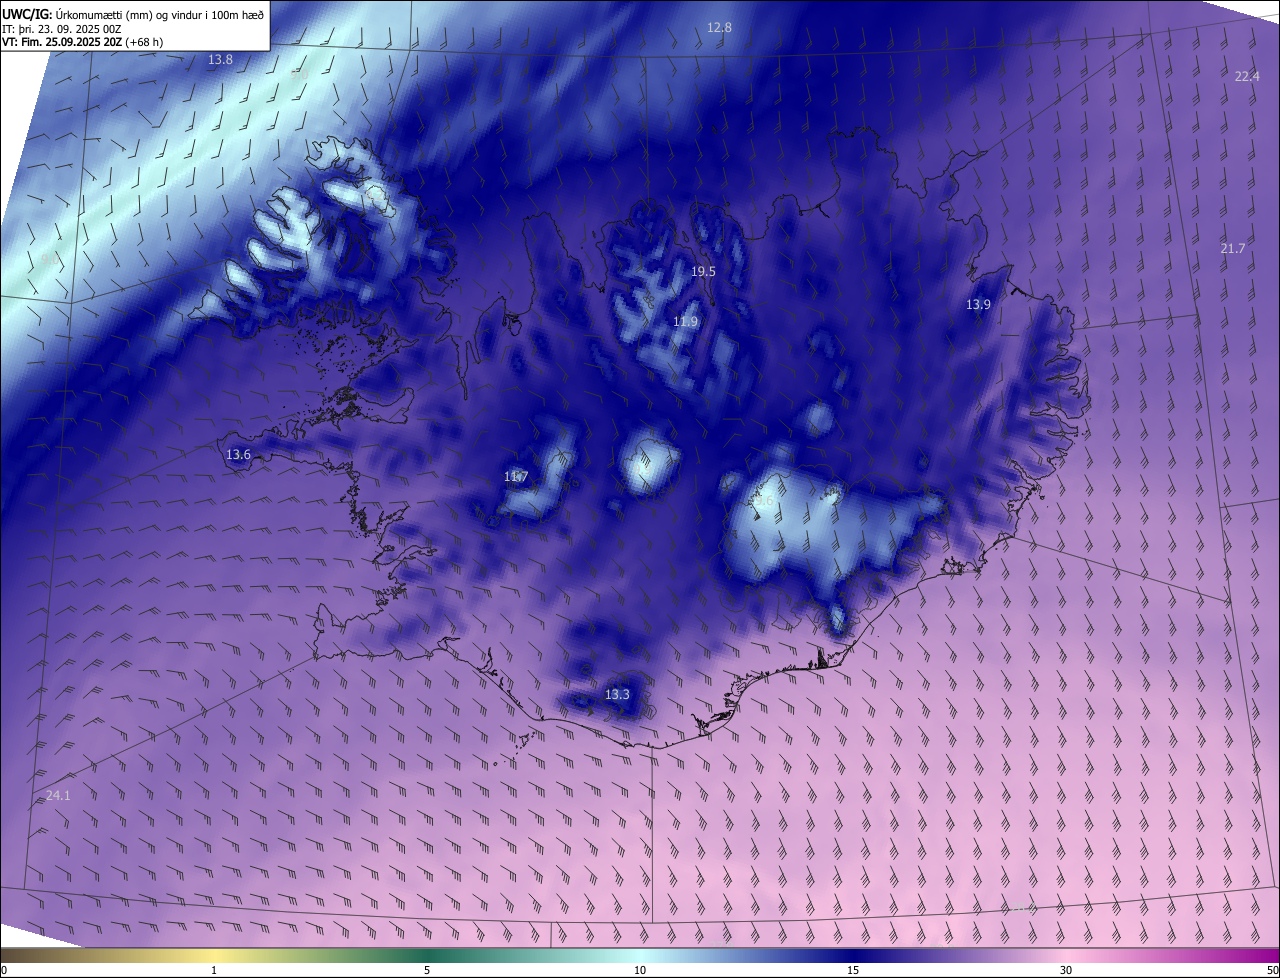The height and width of the screenshot is (978, 1280).
Task: Click the '10' tick label on the color scale
Action: point(640,970)
